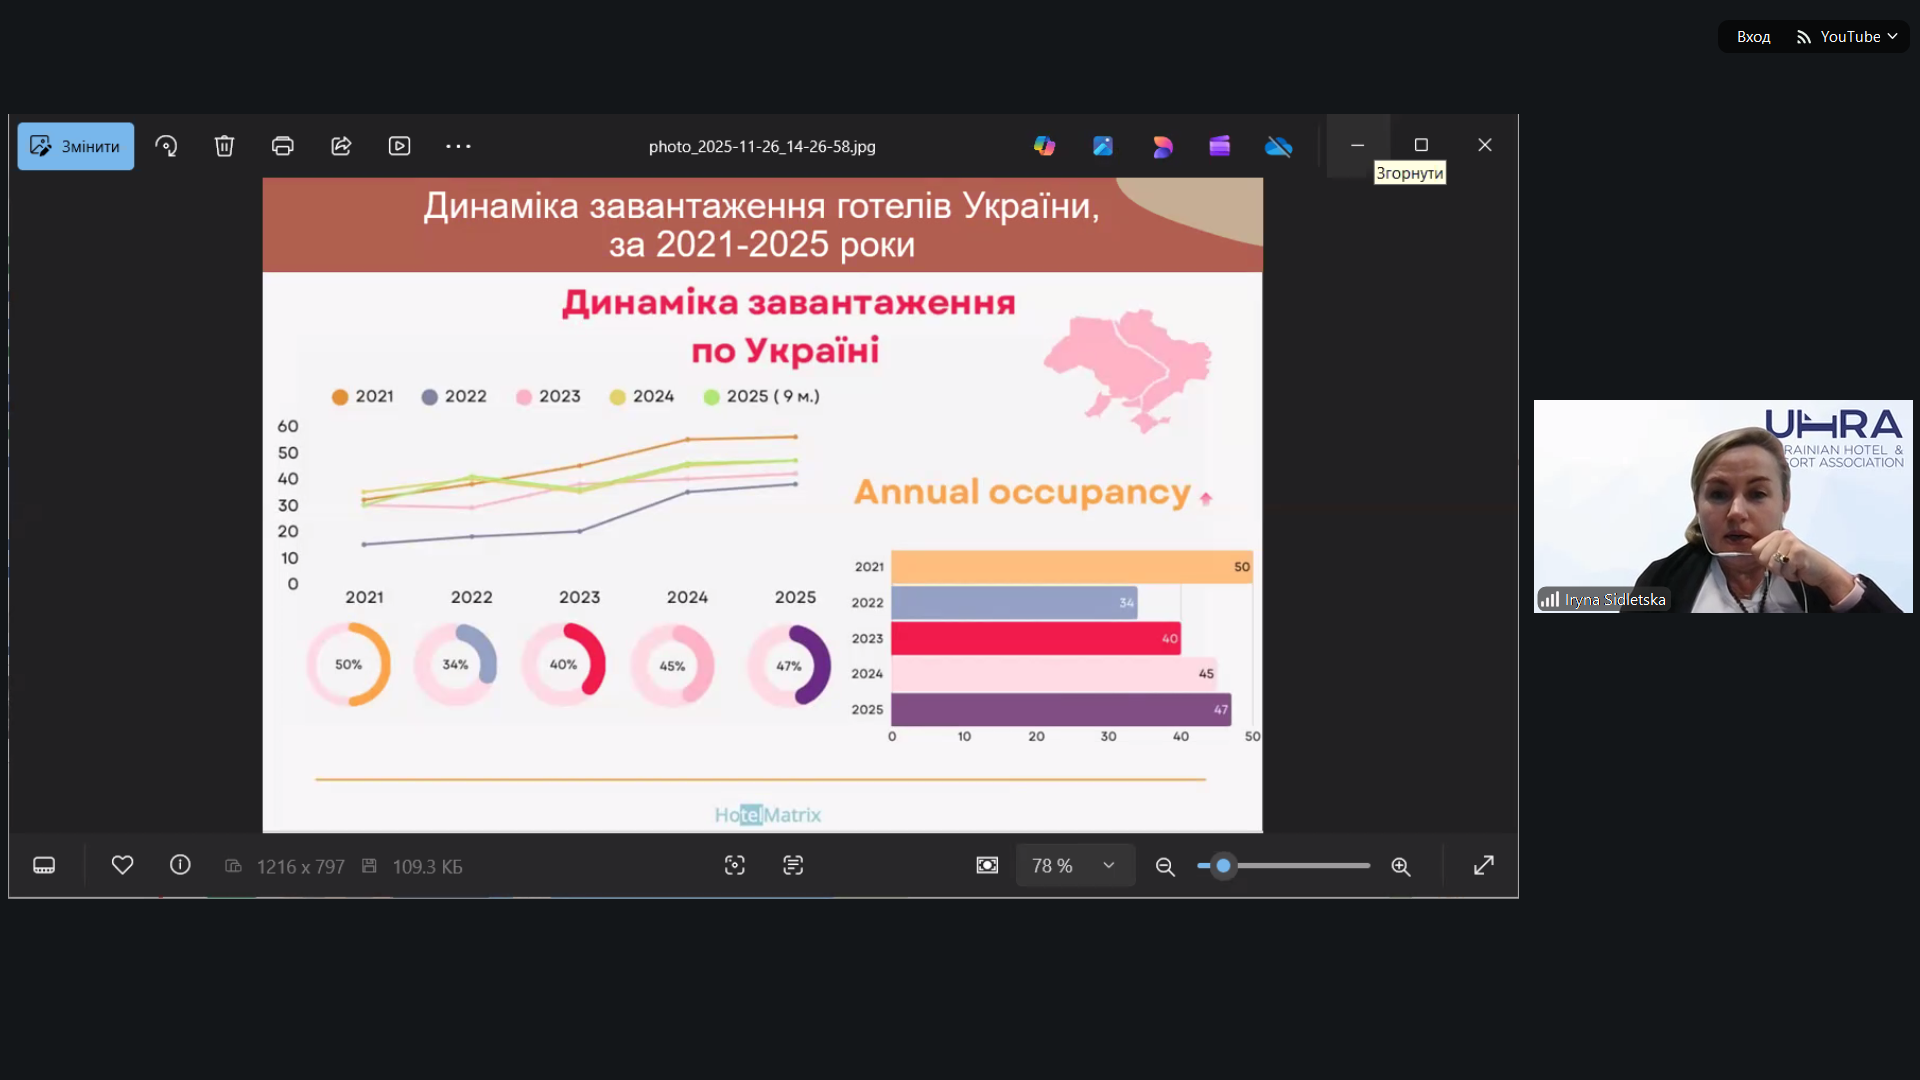Enter full screen with the expand arrows
Screen dimensions: 1920x1080
point(1484,866)
